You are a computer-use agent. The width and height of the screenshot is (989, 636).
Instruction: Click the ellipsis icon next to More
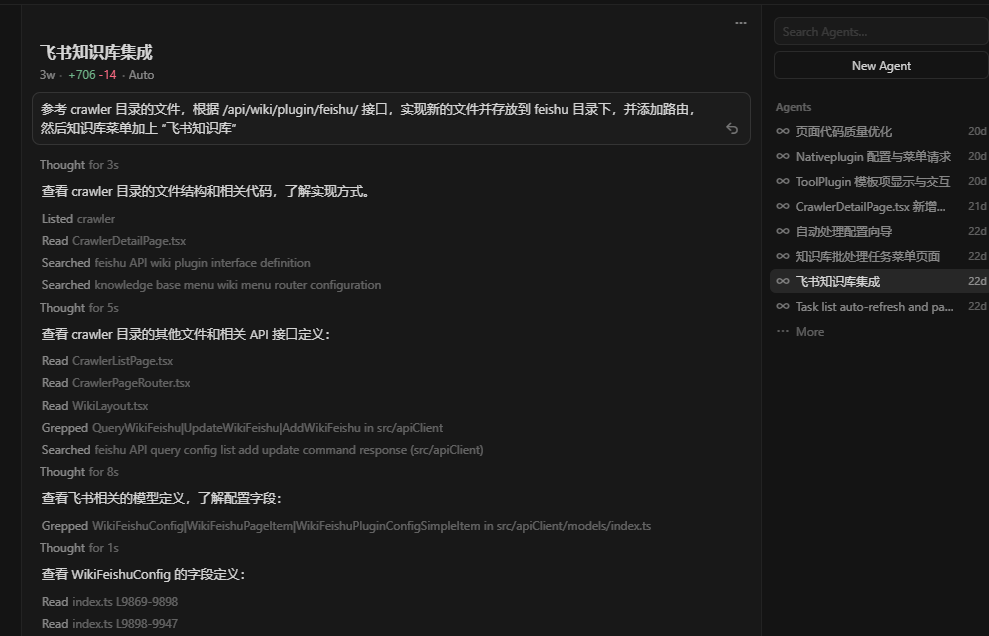[783, 332]
